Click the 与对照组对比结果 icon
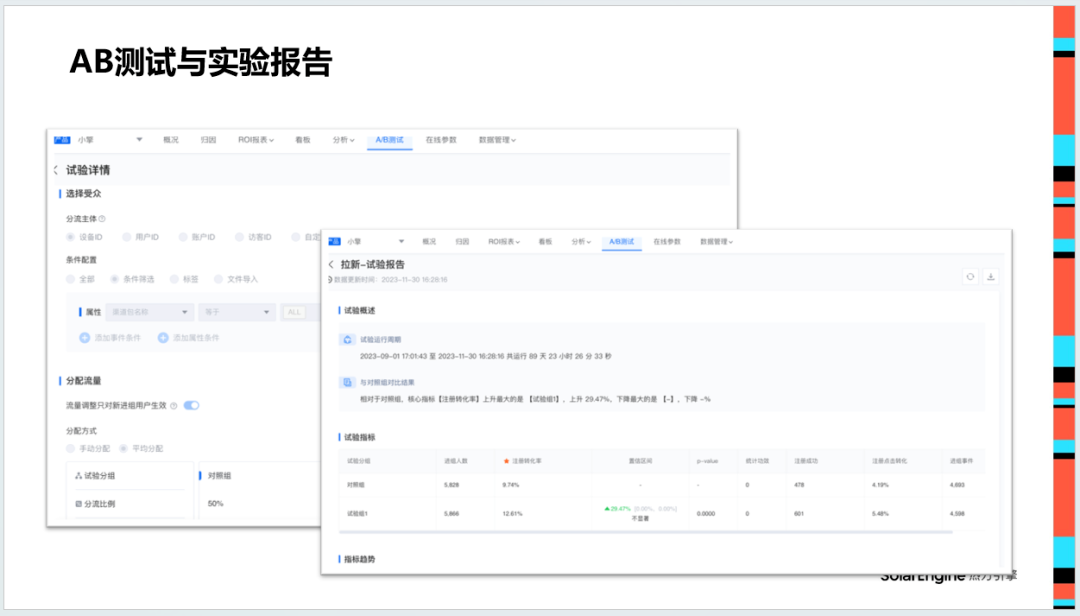1080x616 pixels. coord(345,383)
